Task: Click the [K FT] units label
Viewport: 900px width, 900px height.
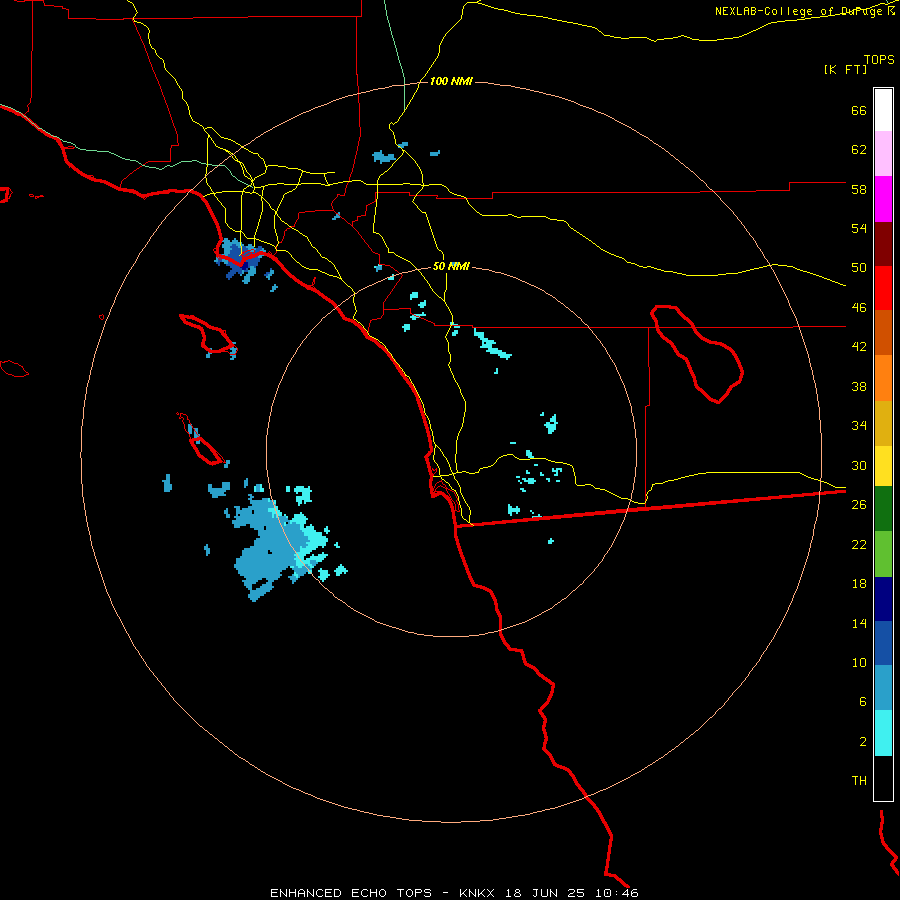Action: click(845, 69)
